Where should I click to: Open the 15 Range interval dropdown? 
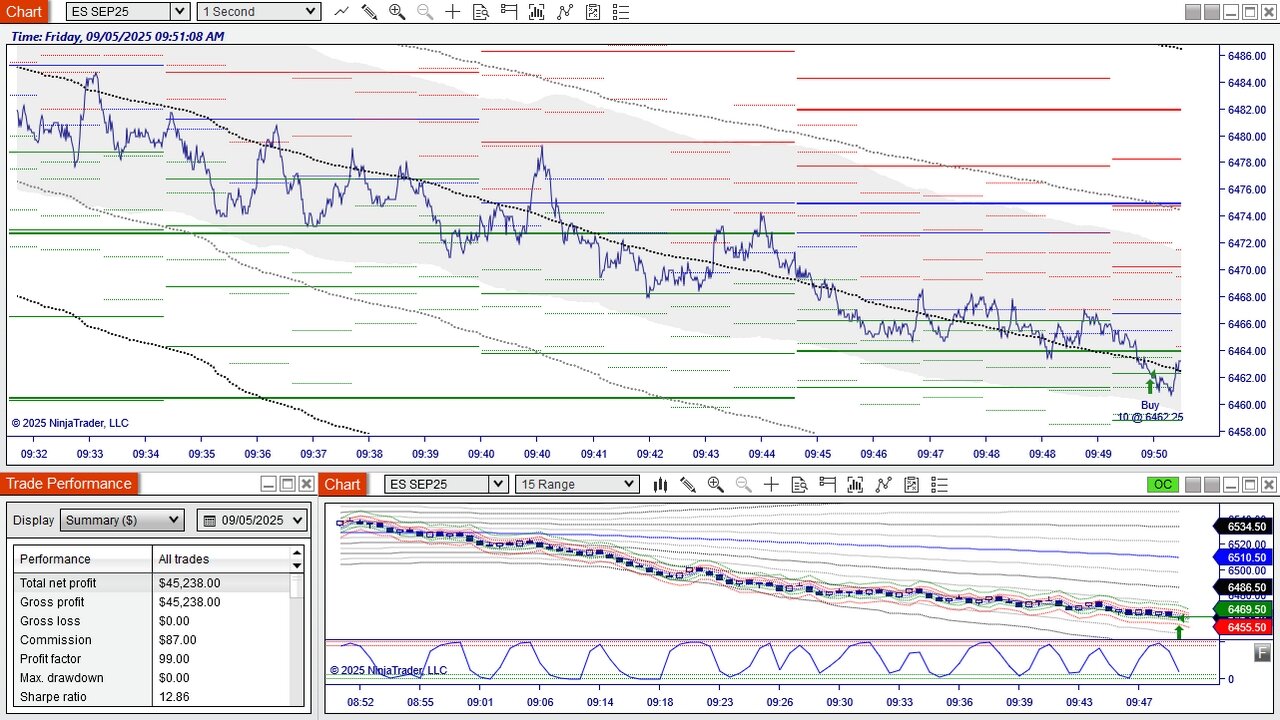coord(577,485)
